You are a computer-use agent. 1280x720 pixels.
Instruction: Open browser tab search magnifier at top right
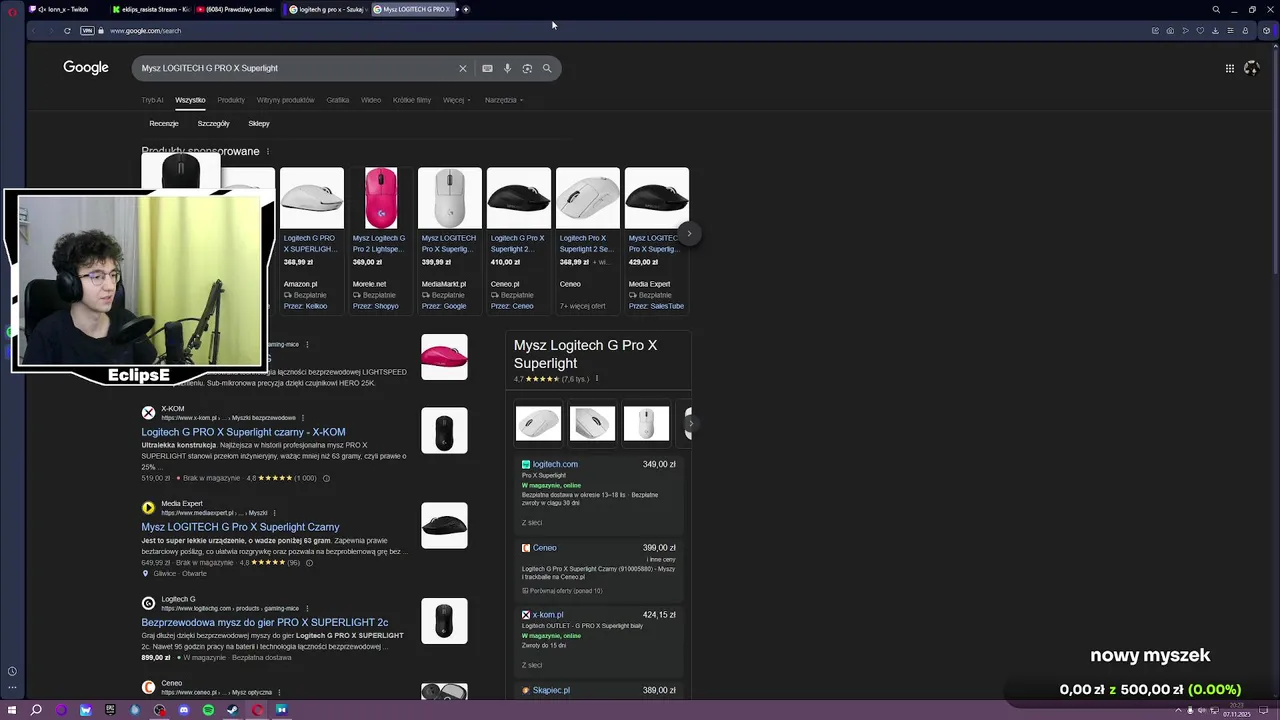(1216, 9)
